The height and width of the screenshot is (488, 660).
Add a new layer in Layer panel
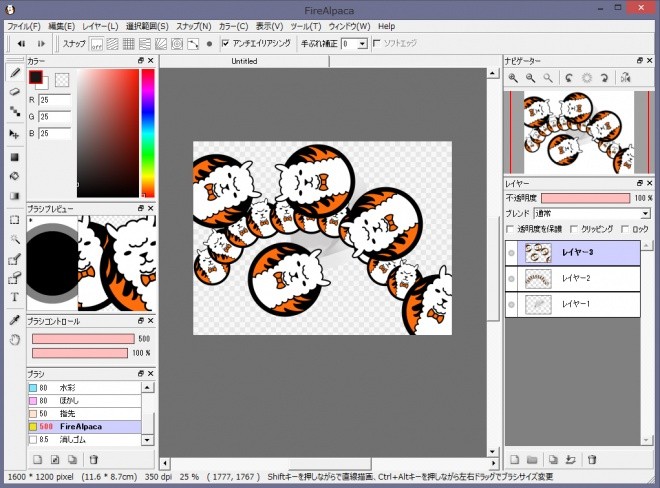pos(514,459)
